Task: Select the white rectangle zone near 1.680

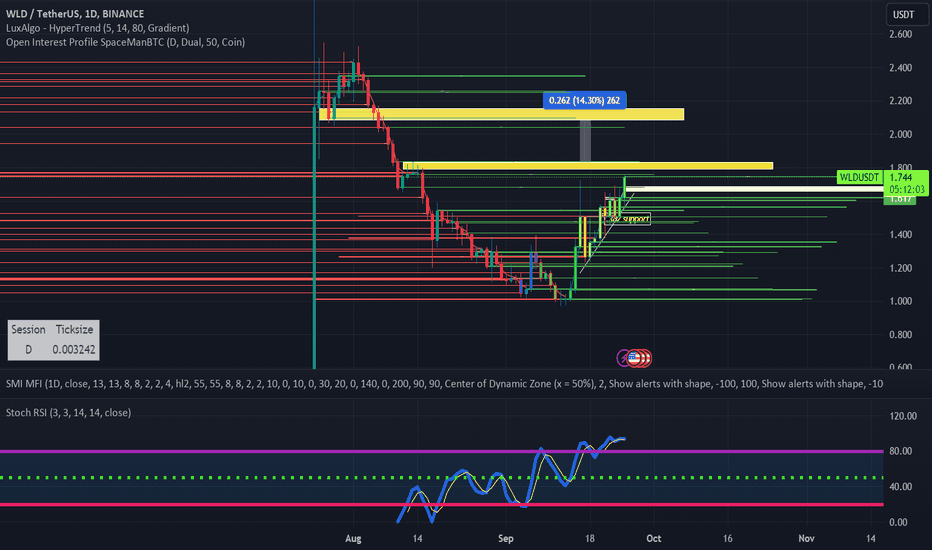Action: 753,189
